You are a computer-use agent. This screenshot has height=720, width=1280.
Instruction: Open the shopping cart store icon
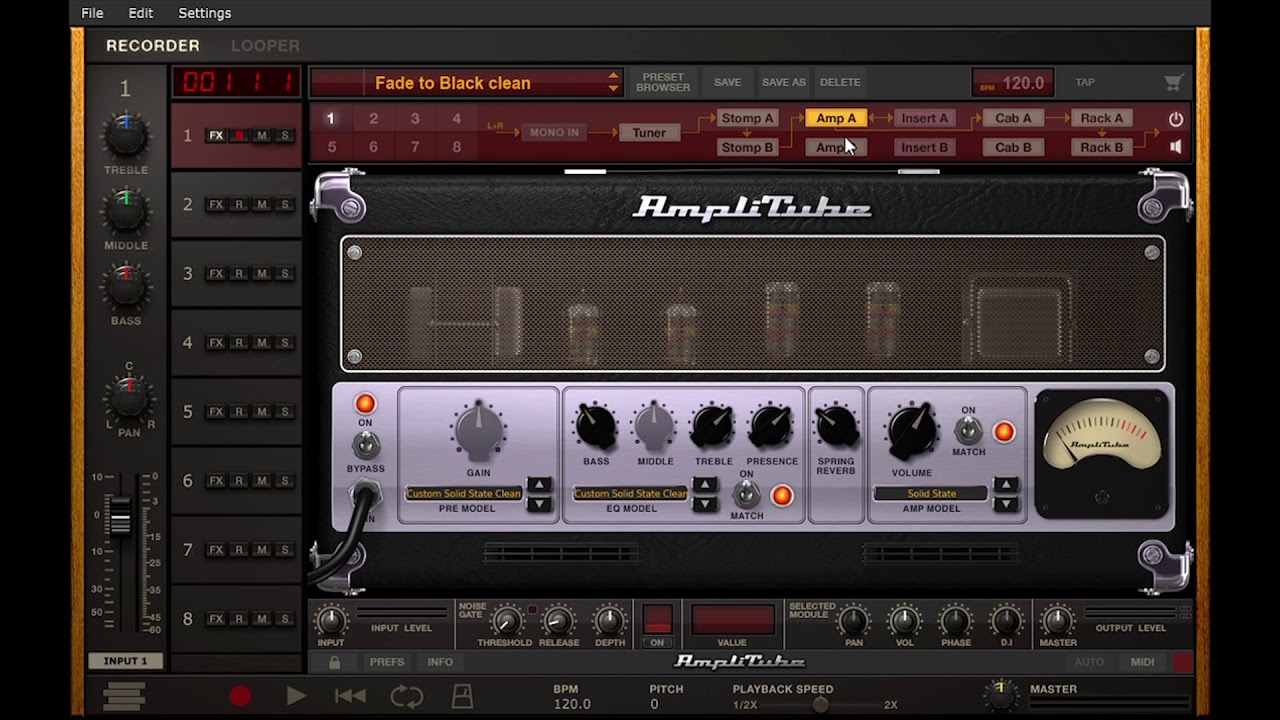pyautogui.click(x=1174, y=83)
